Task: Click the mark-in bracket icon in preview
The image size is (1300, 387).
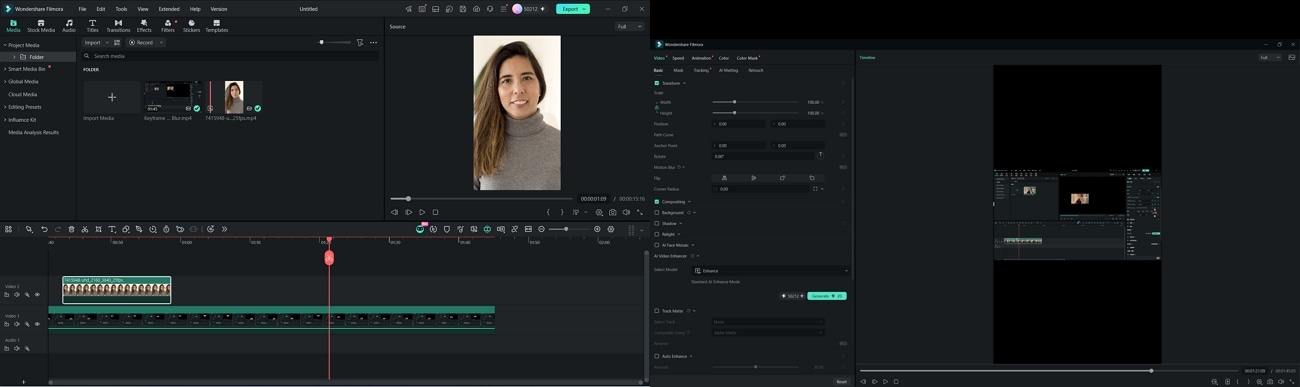Action: click(x=548, y=212)
